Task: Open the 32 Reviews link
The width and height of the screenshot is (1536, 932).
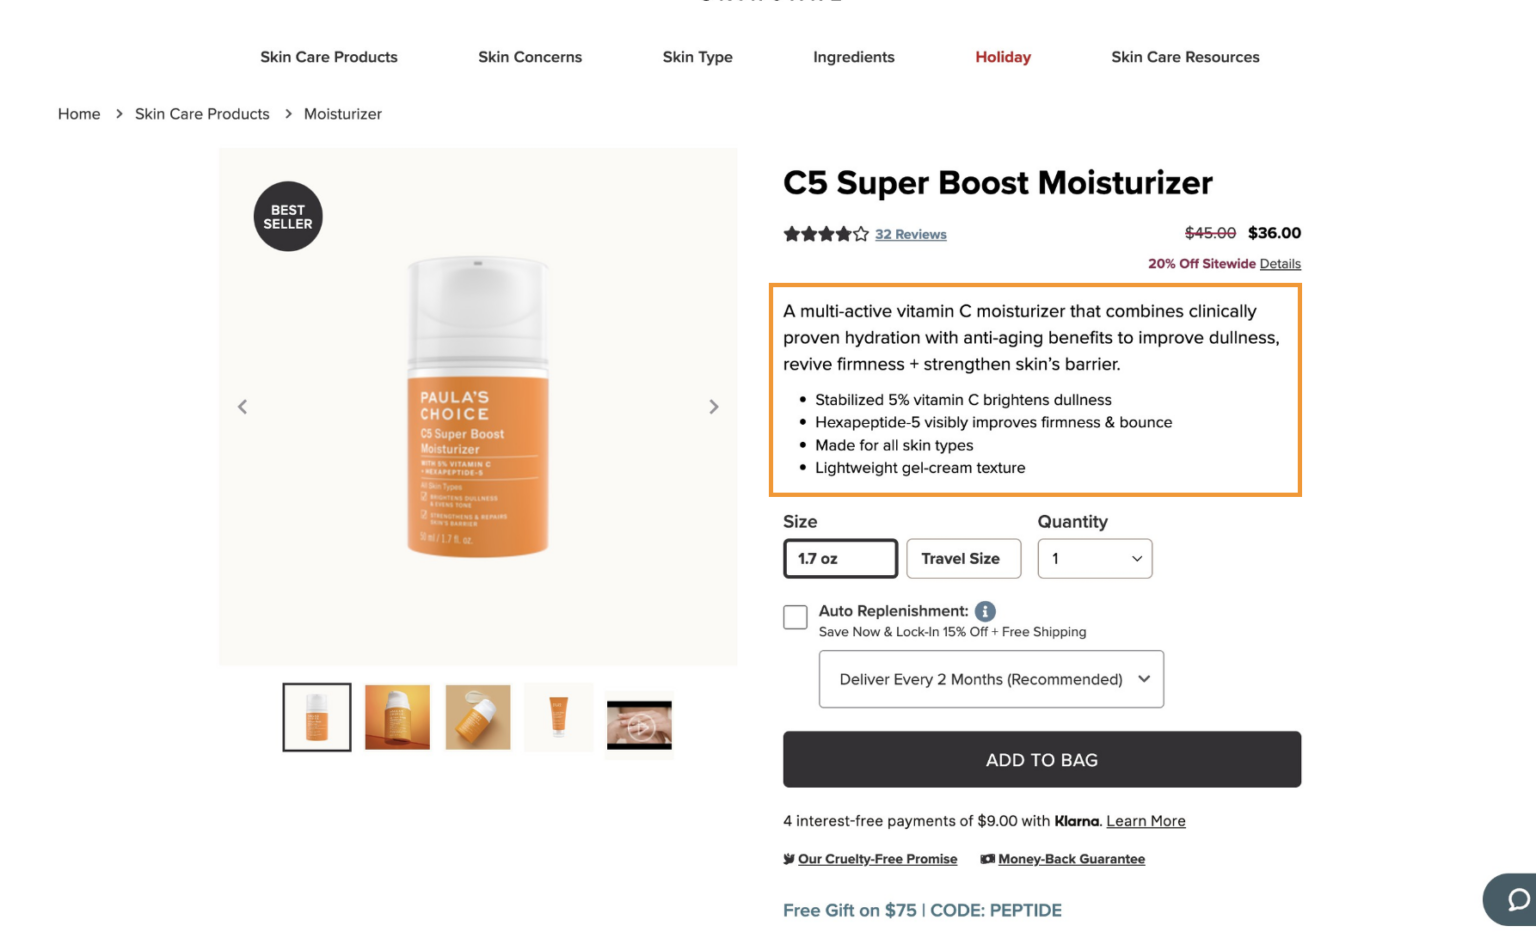Action: 910,234
